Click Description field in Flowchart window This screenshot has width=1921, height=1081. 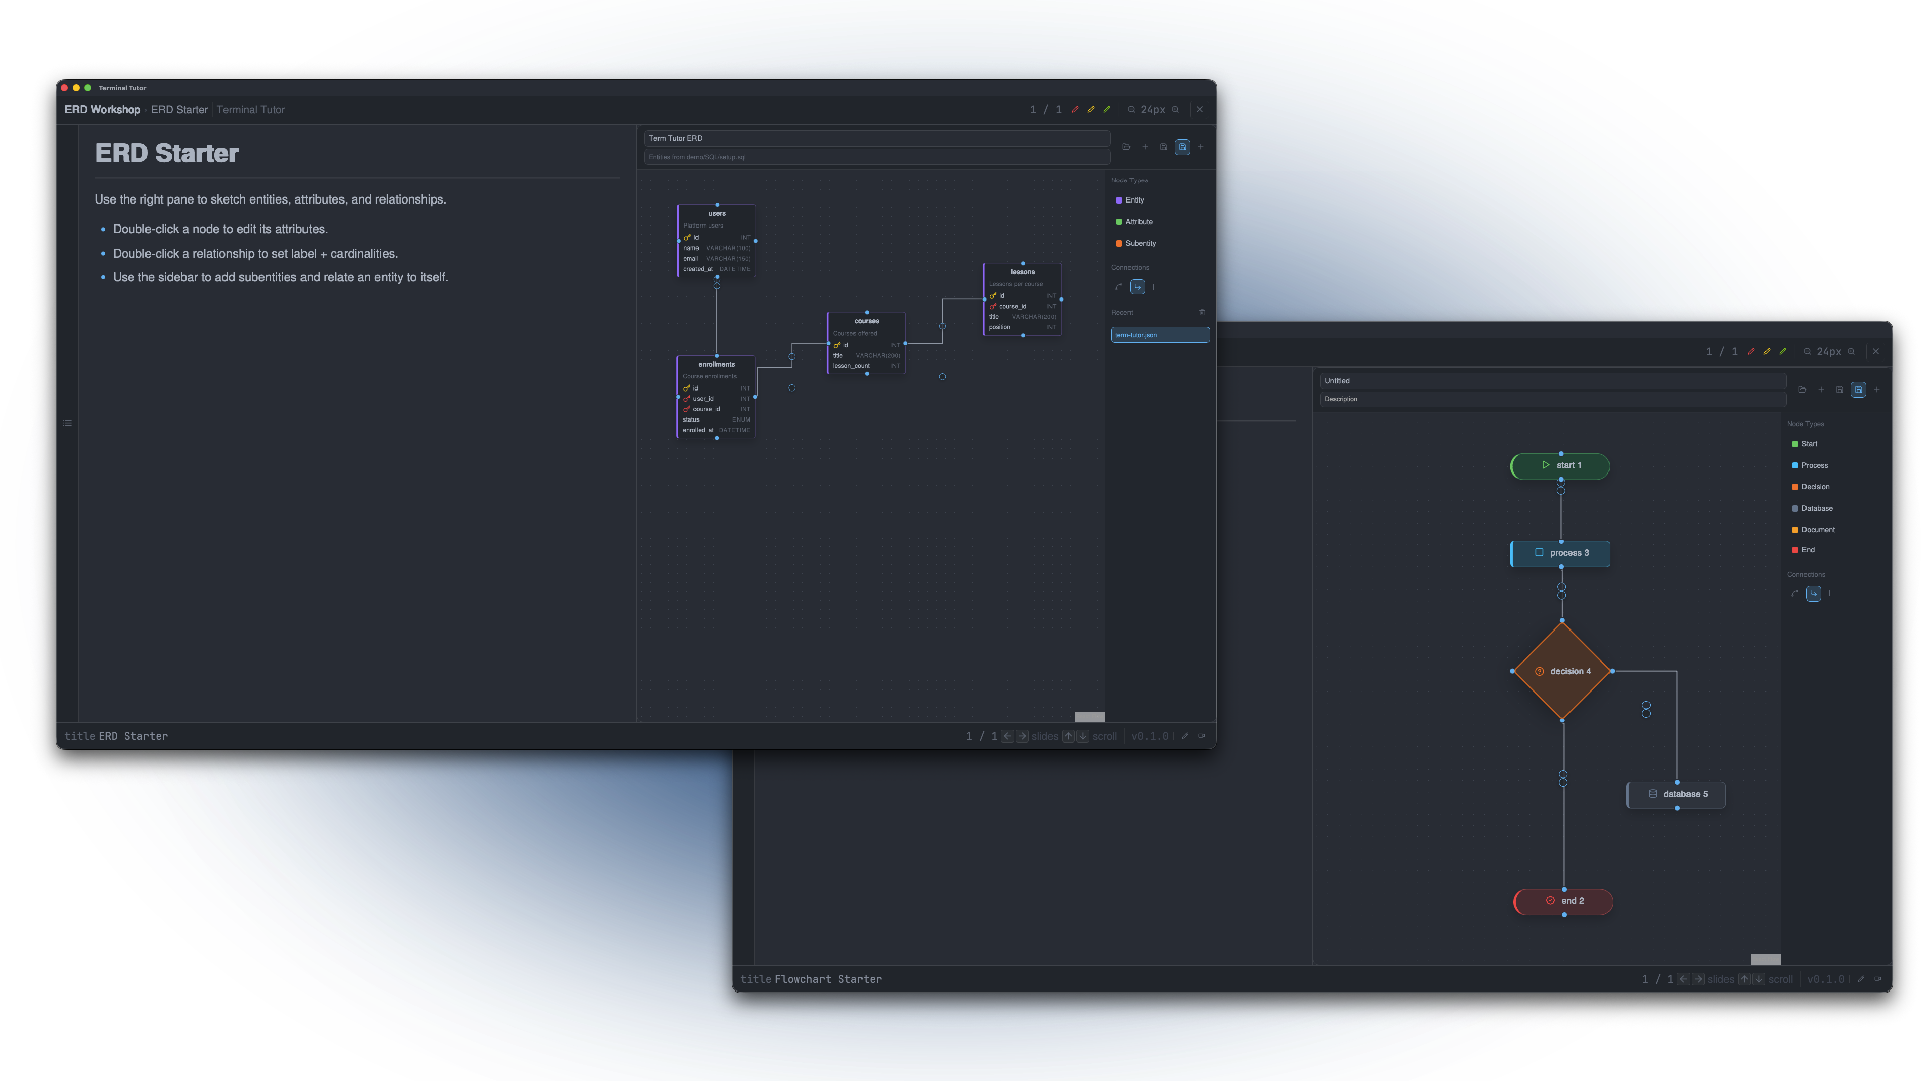[1553, 399]
